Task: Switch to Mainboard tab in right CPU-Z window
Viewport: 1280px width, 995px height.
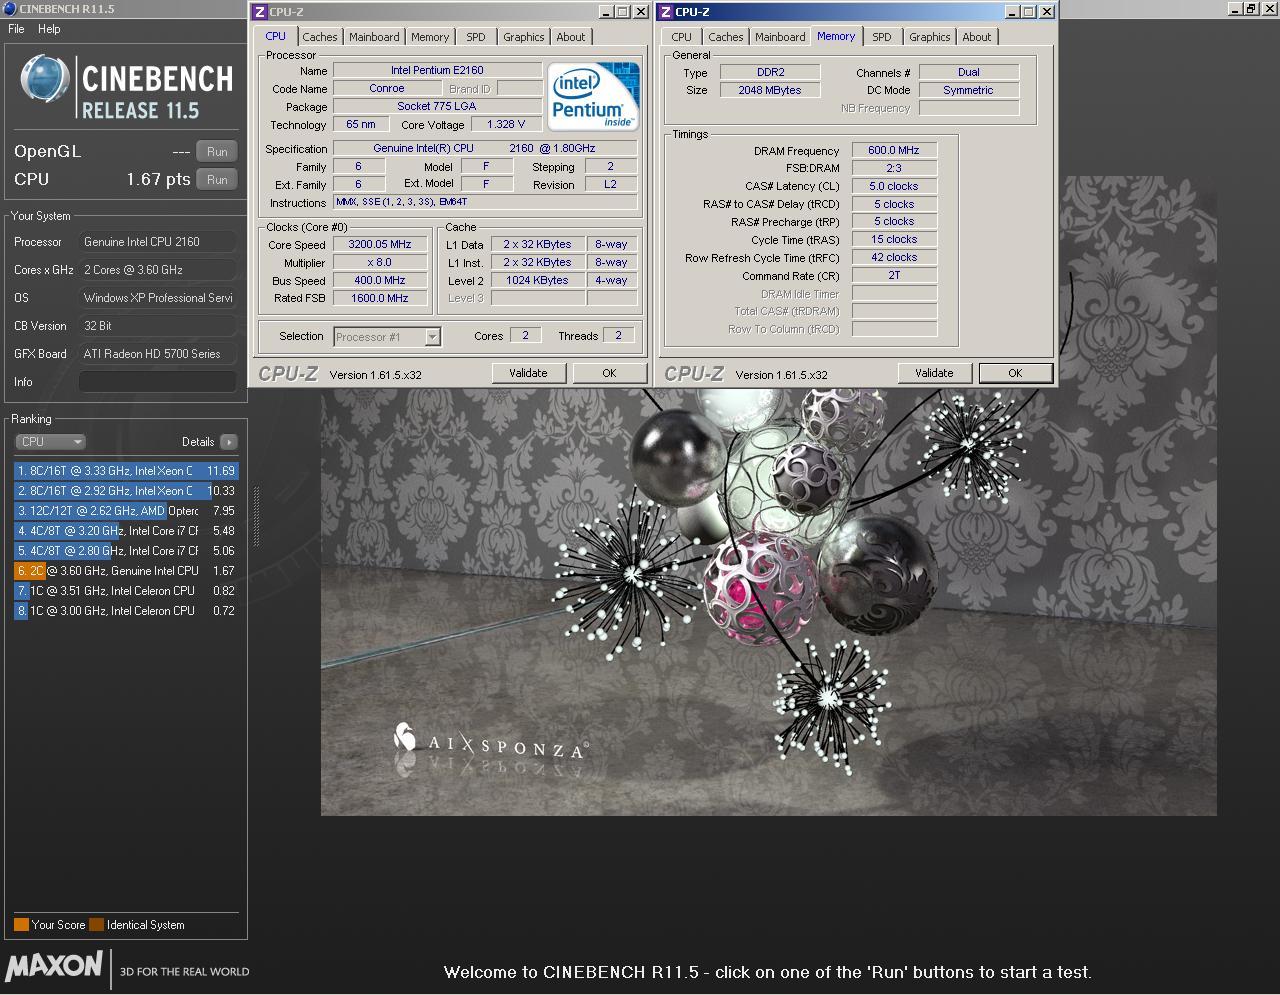Action: click(x=780, y=37)
